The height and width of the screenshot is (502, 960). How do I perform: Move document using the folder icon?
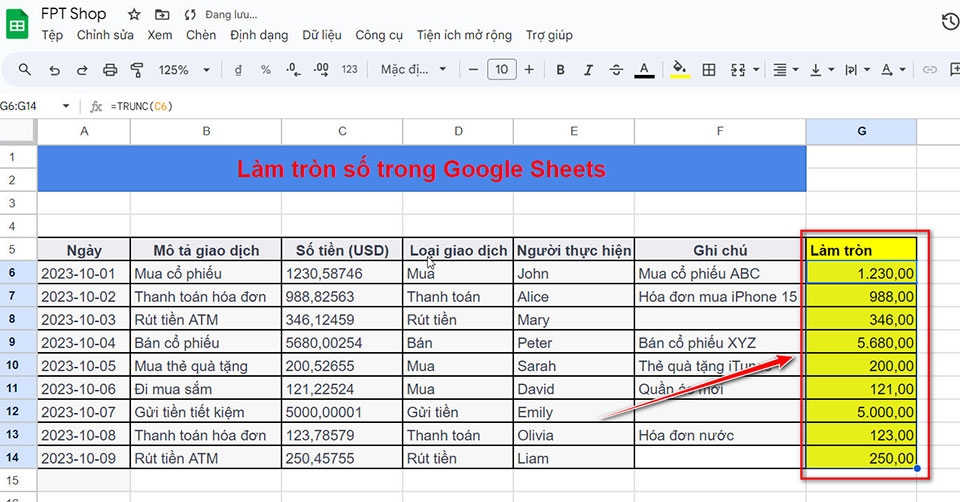tap(162, 15)
